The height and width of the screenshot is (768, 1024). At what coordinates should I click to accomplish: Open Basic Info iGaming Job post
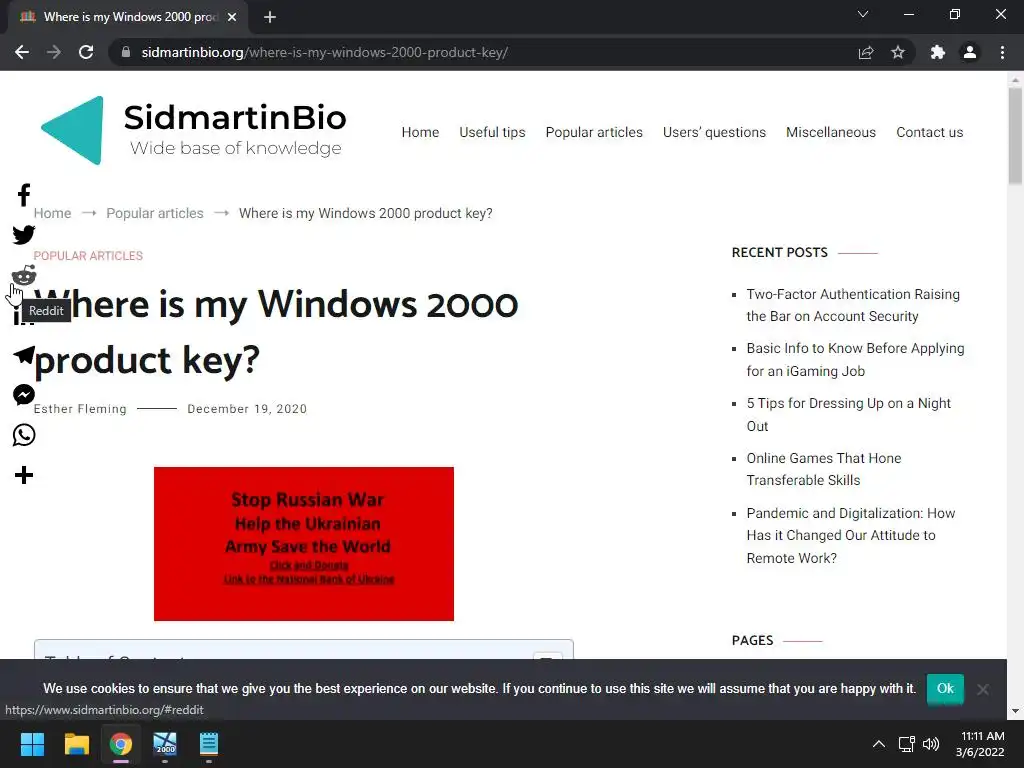[x=855, y=359]
